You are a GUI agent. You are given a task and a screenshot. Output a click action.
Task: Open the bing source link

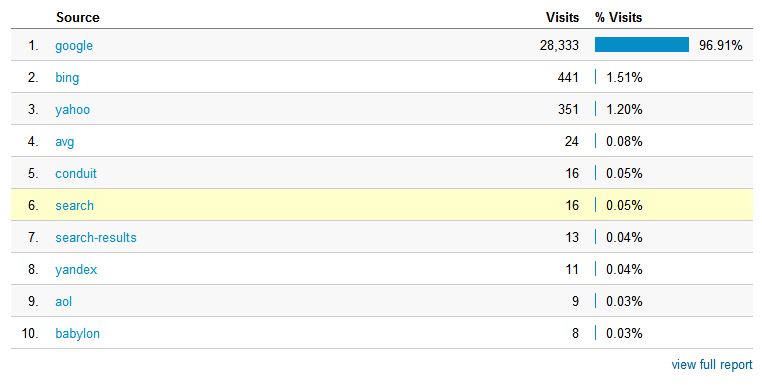tap(67, 78)
